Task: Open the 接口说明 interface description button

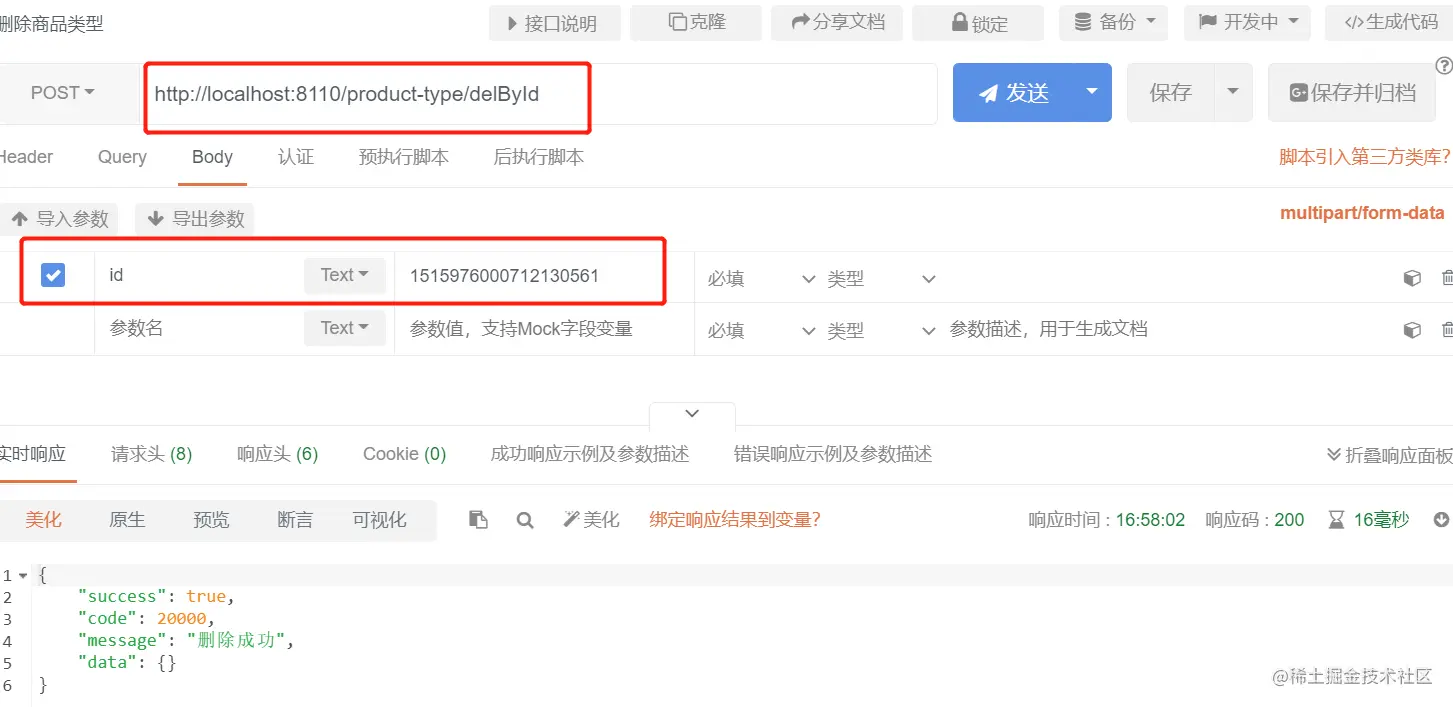Action: (554, 23)
